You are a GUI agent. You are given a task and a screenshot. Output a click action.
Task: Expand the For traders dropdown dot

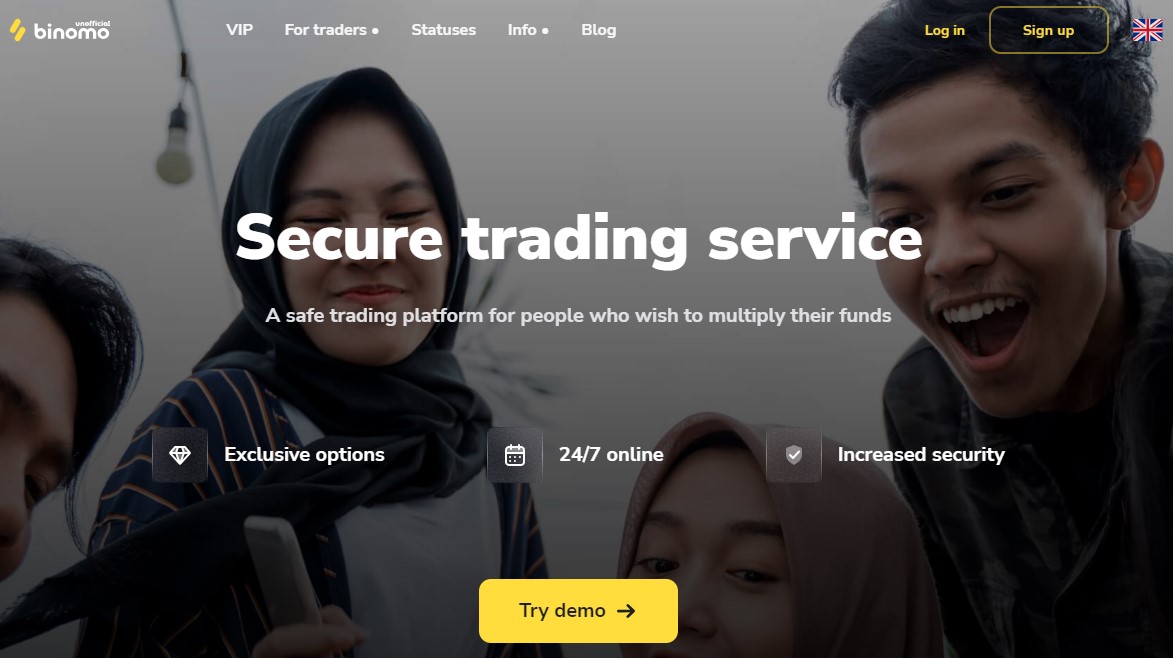click(376, 31)
